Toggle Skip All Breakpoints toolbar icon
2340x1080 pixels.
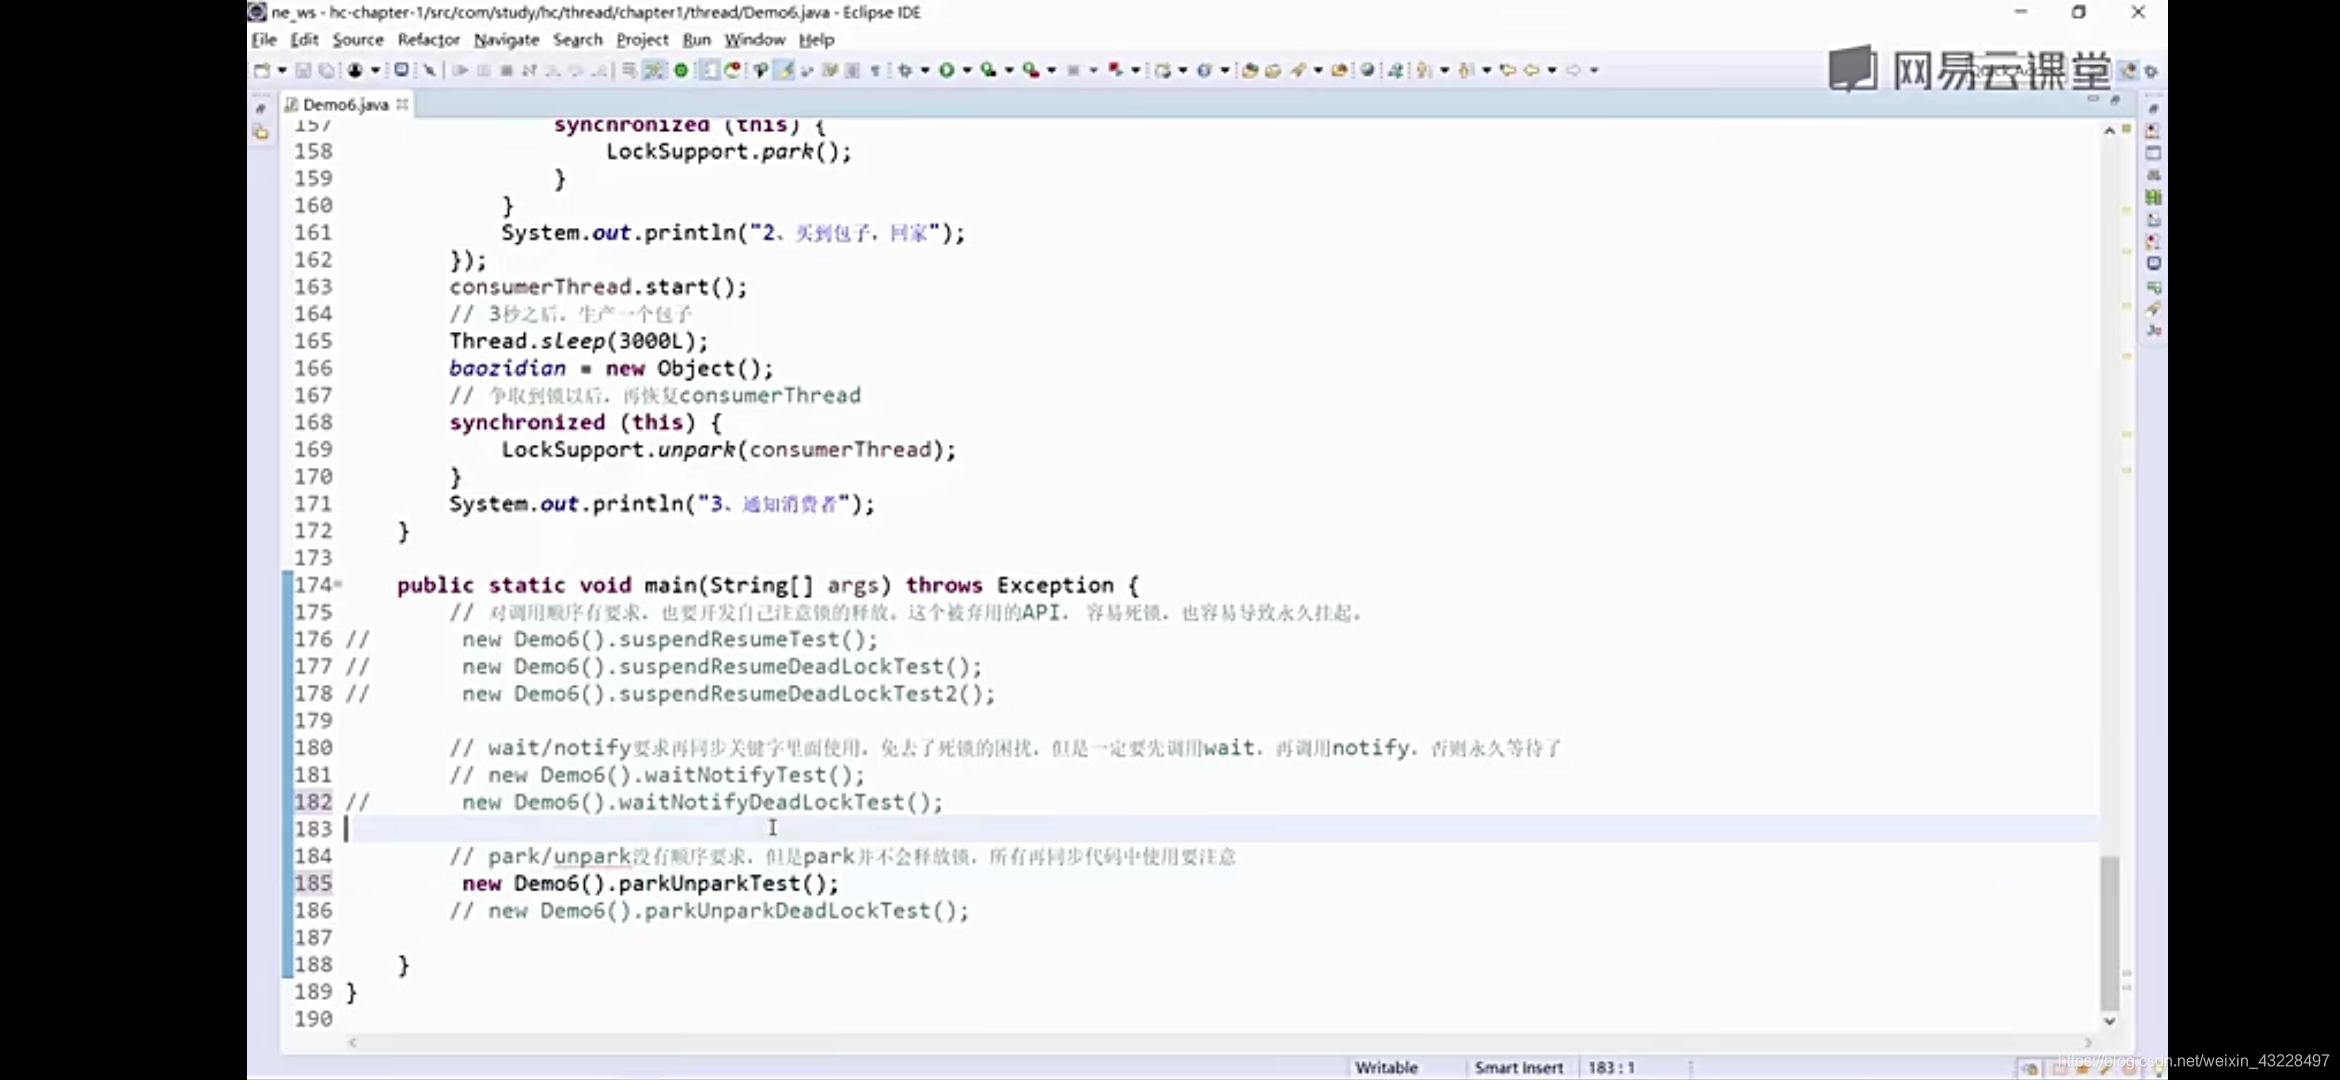click(x=430, y=70)
